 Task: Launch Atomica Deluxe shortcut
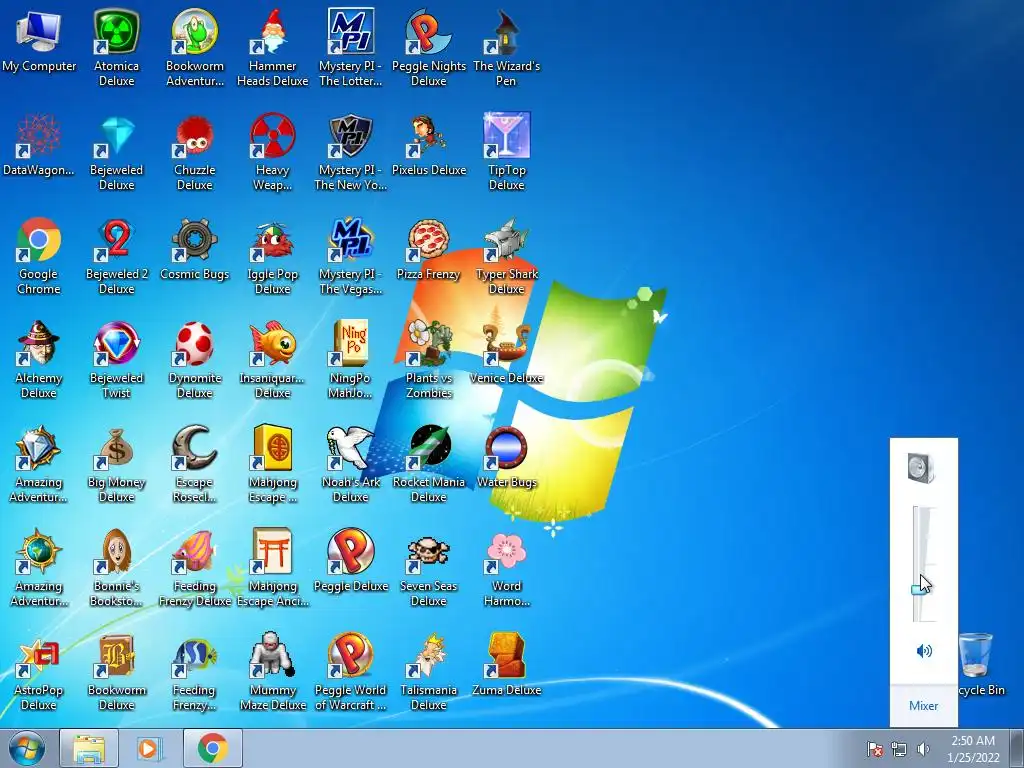click(116, 48)
